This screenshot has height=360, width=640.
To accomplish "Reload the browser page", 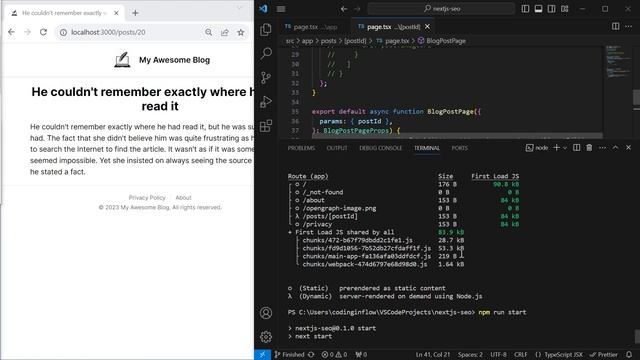I will 43,32.
